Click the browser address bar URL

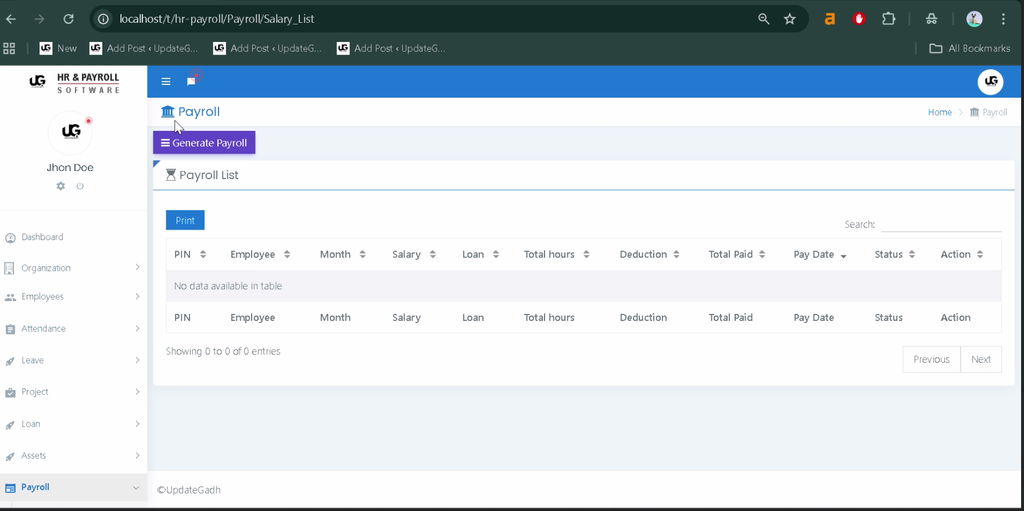[217, 19]
